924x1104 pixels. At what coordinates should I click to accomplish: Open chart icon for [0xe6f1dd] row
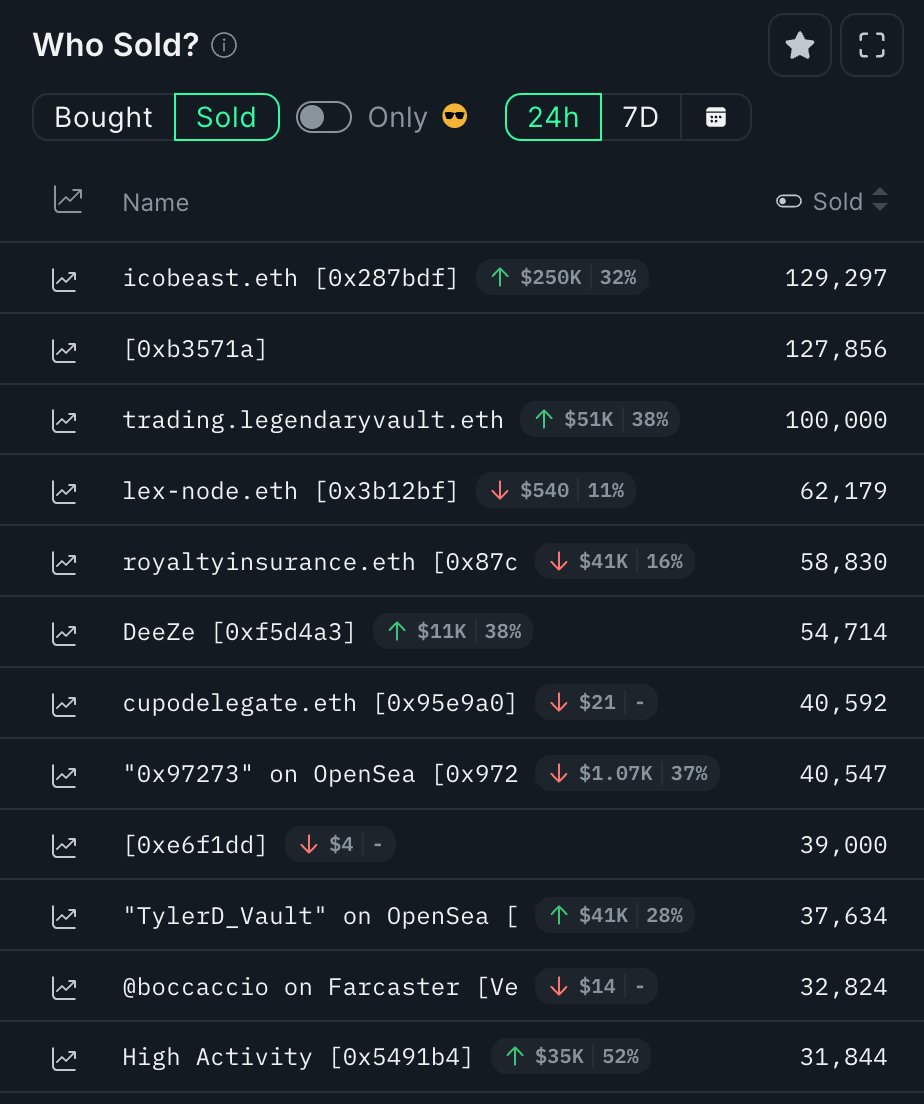click(64, 846)
